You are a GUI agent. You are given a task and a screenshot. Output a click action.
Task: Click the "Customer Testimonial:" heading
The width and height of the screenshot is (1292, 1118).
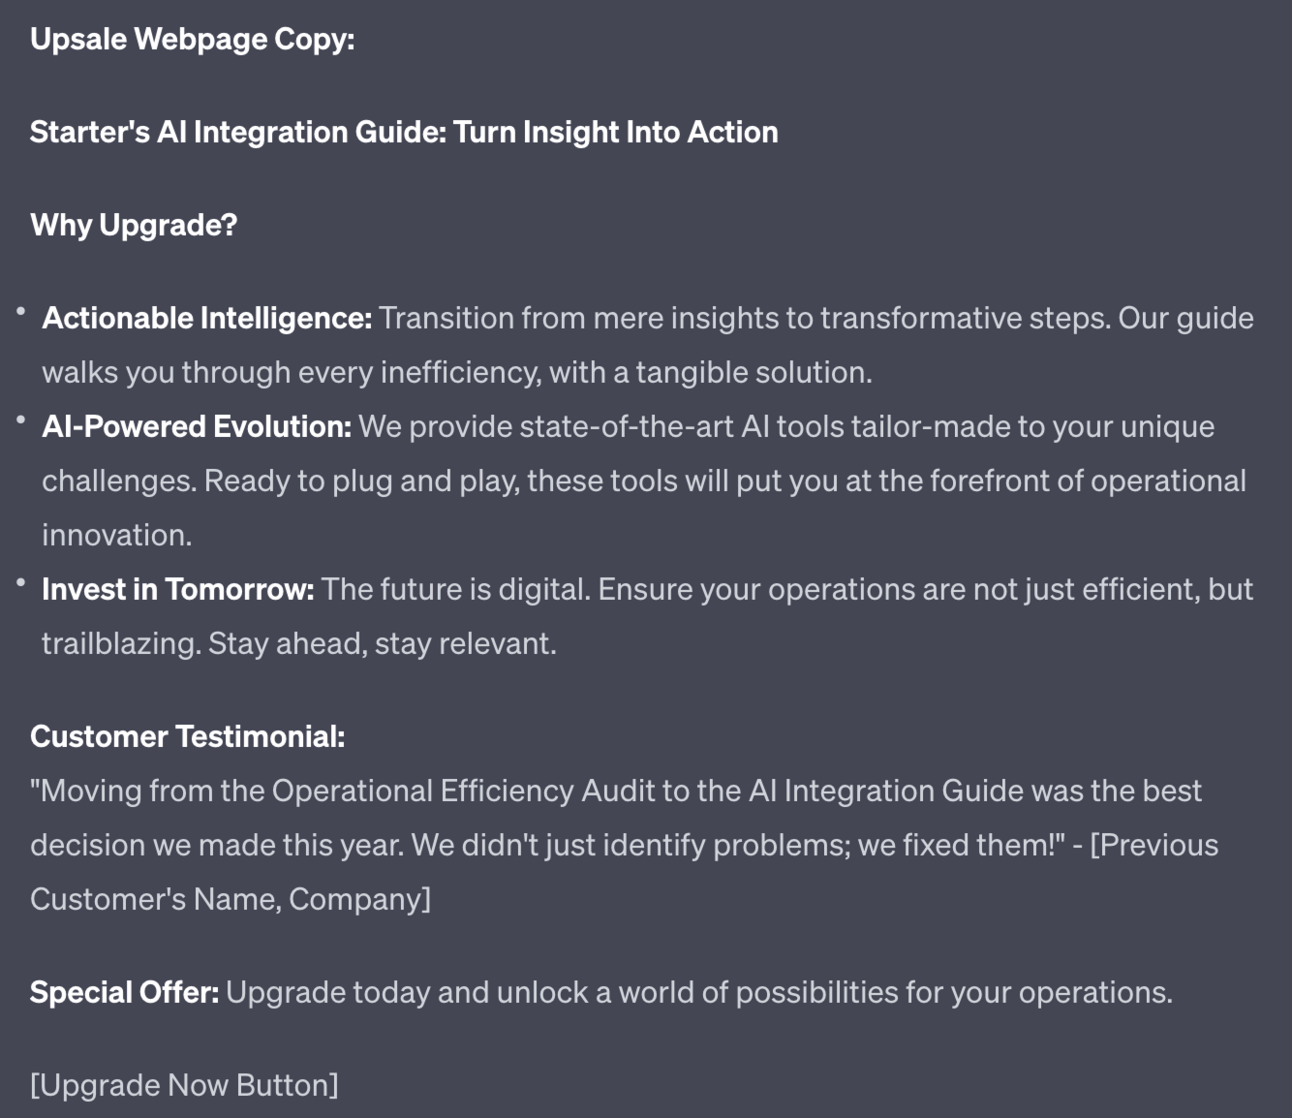tap(187, 737)
